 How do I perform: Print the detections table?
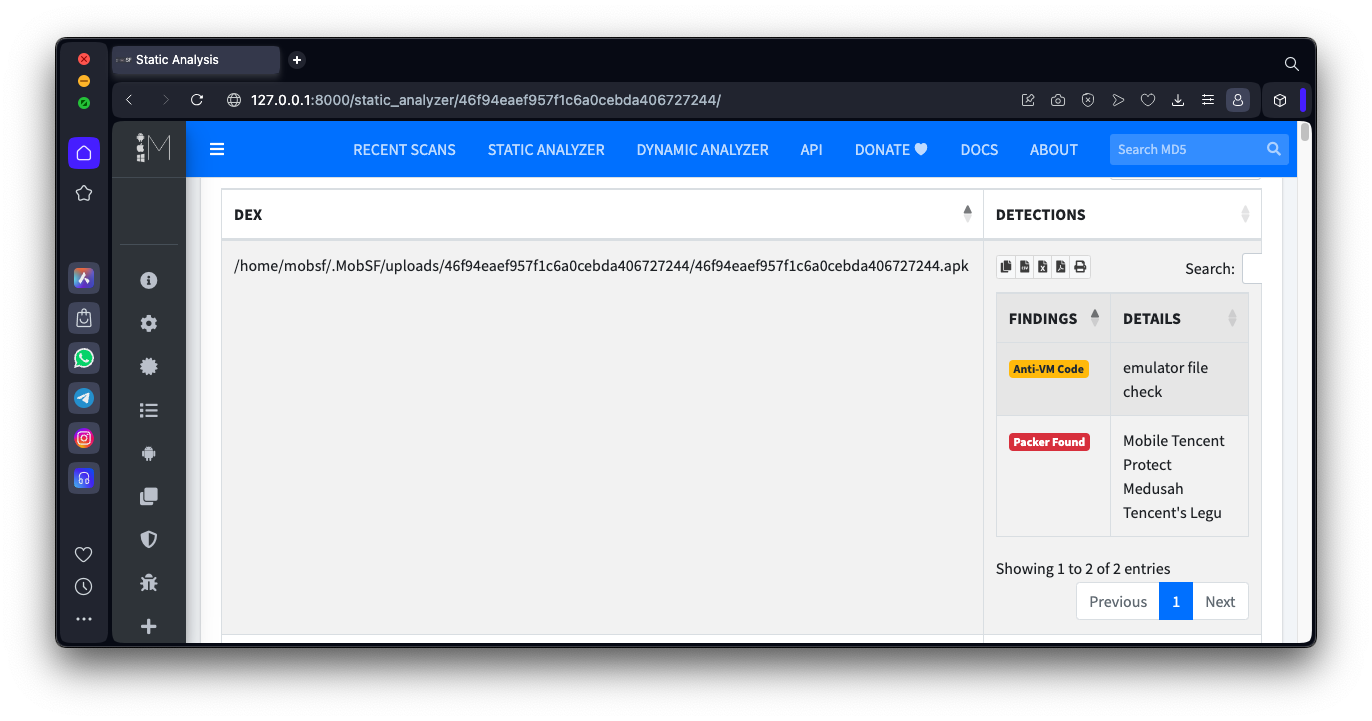click(x=1080, y=266)
